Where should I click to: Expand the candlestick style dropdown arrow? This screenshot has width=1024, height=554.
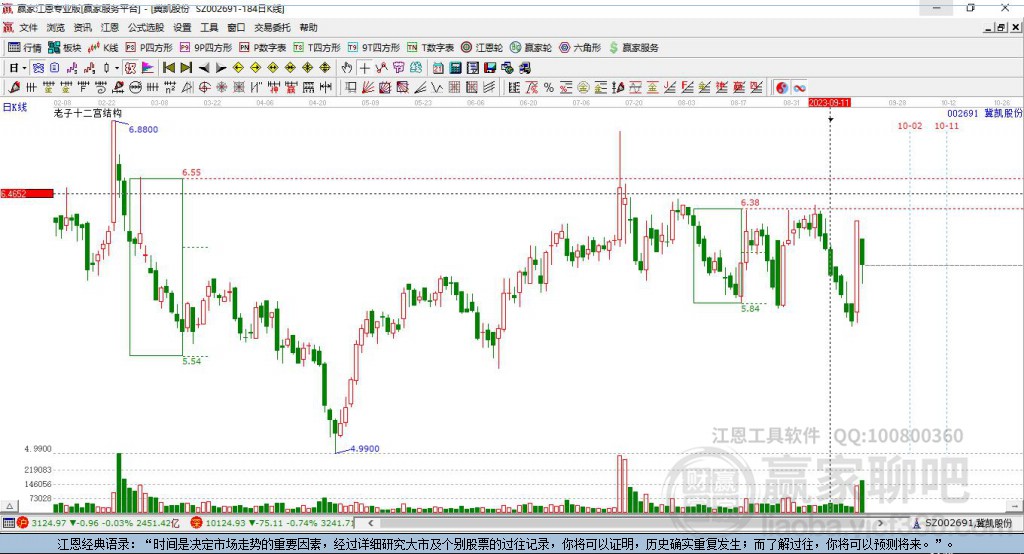coord(117,68)
